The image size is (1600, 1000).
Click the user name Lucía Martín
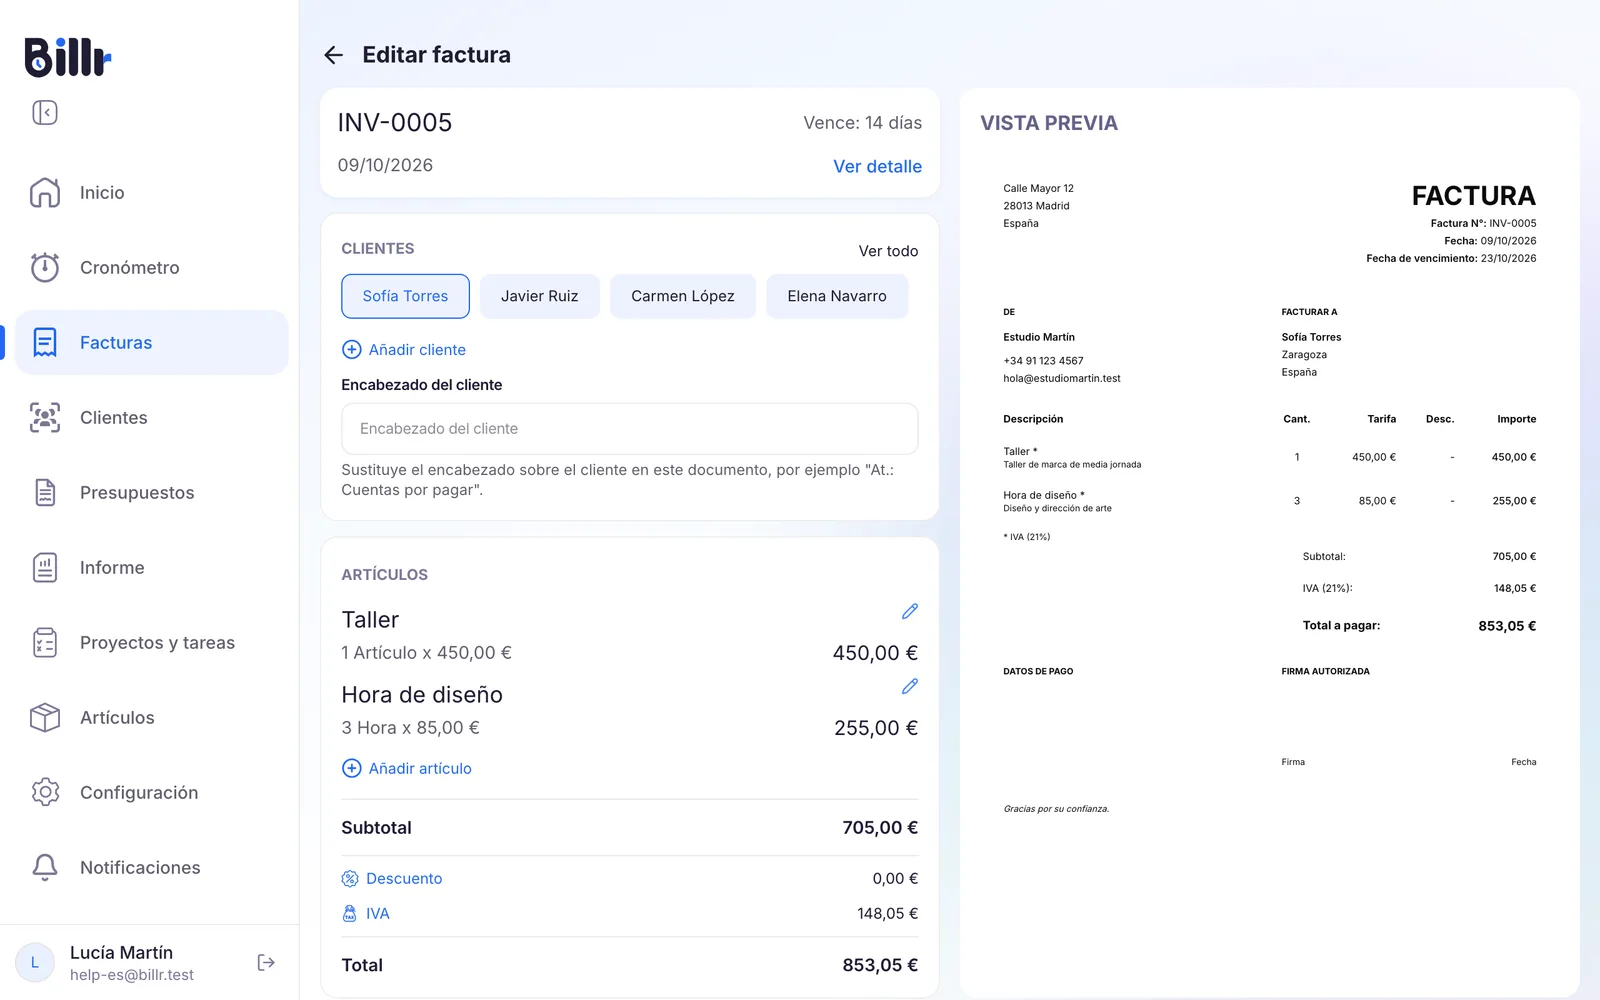point(121,952)
